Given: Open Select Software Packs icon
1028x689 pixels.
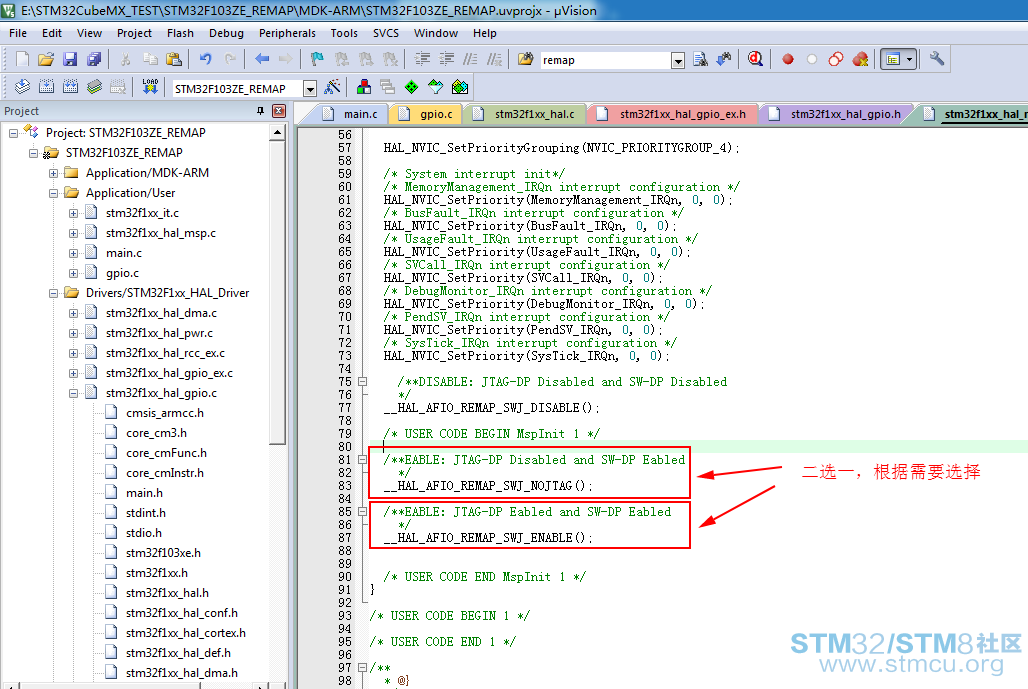Looking at the screenshot, I should point(436,87).
